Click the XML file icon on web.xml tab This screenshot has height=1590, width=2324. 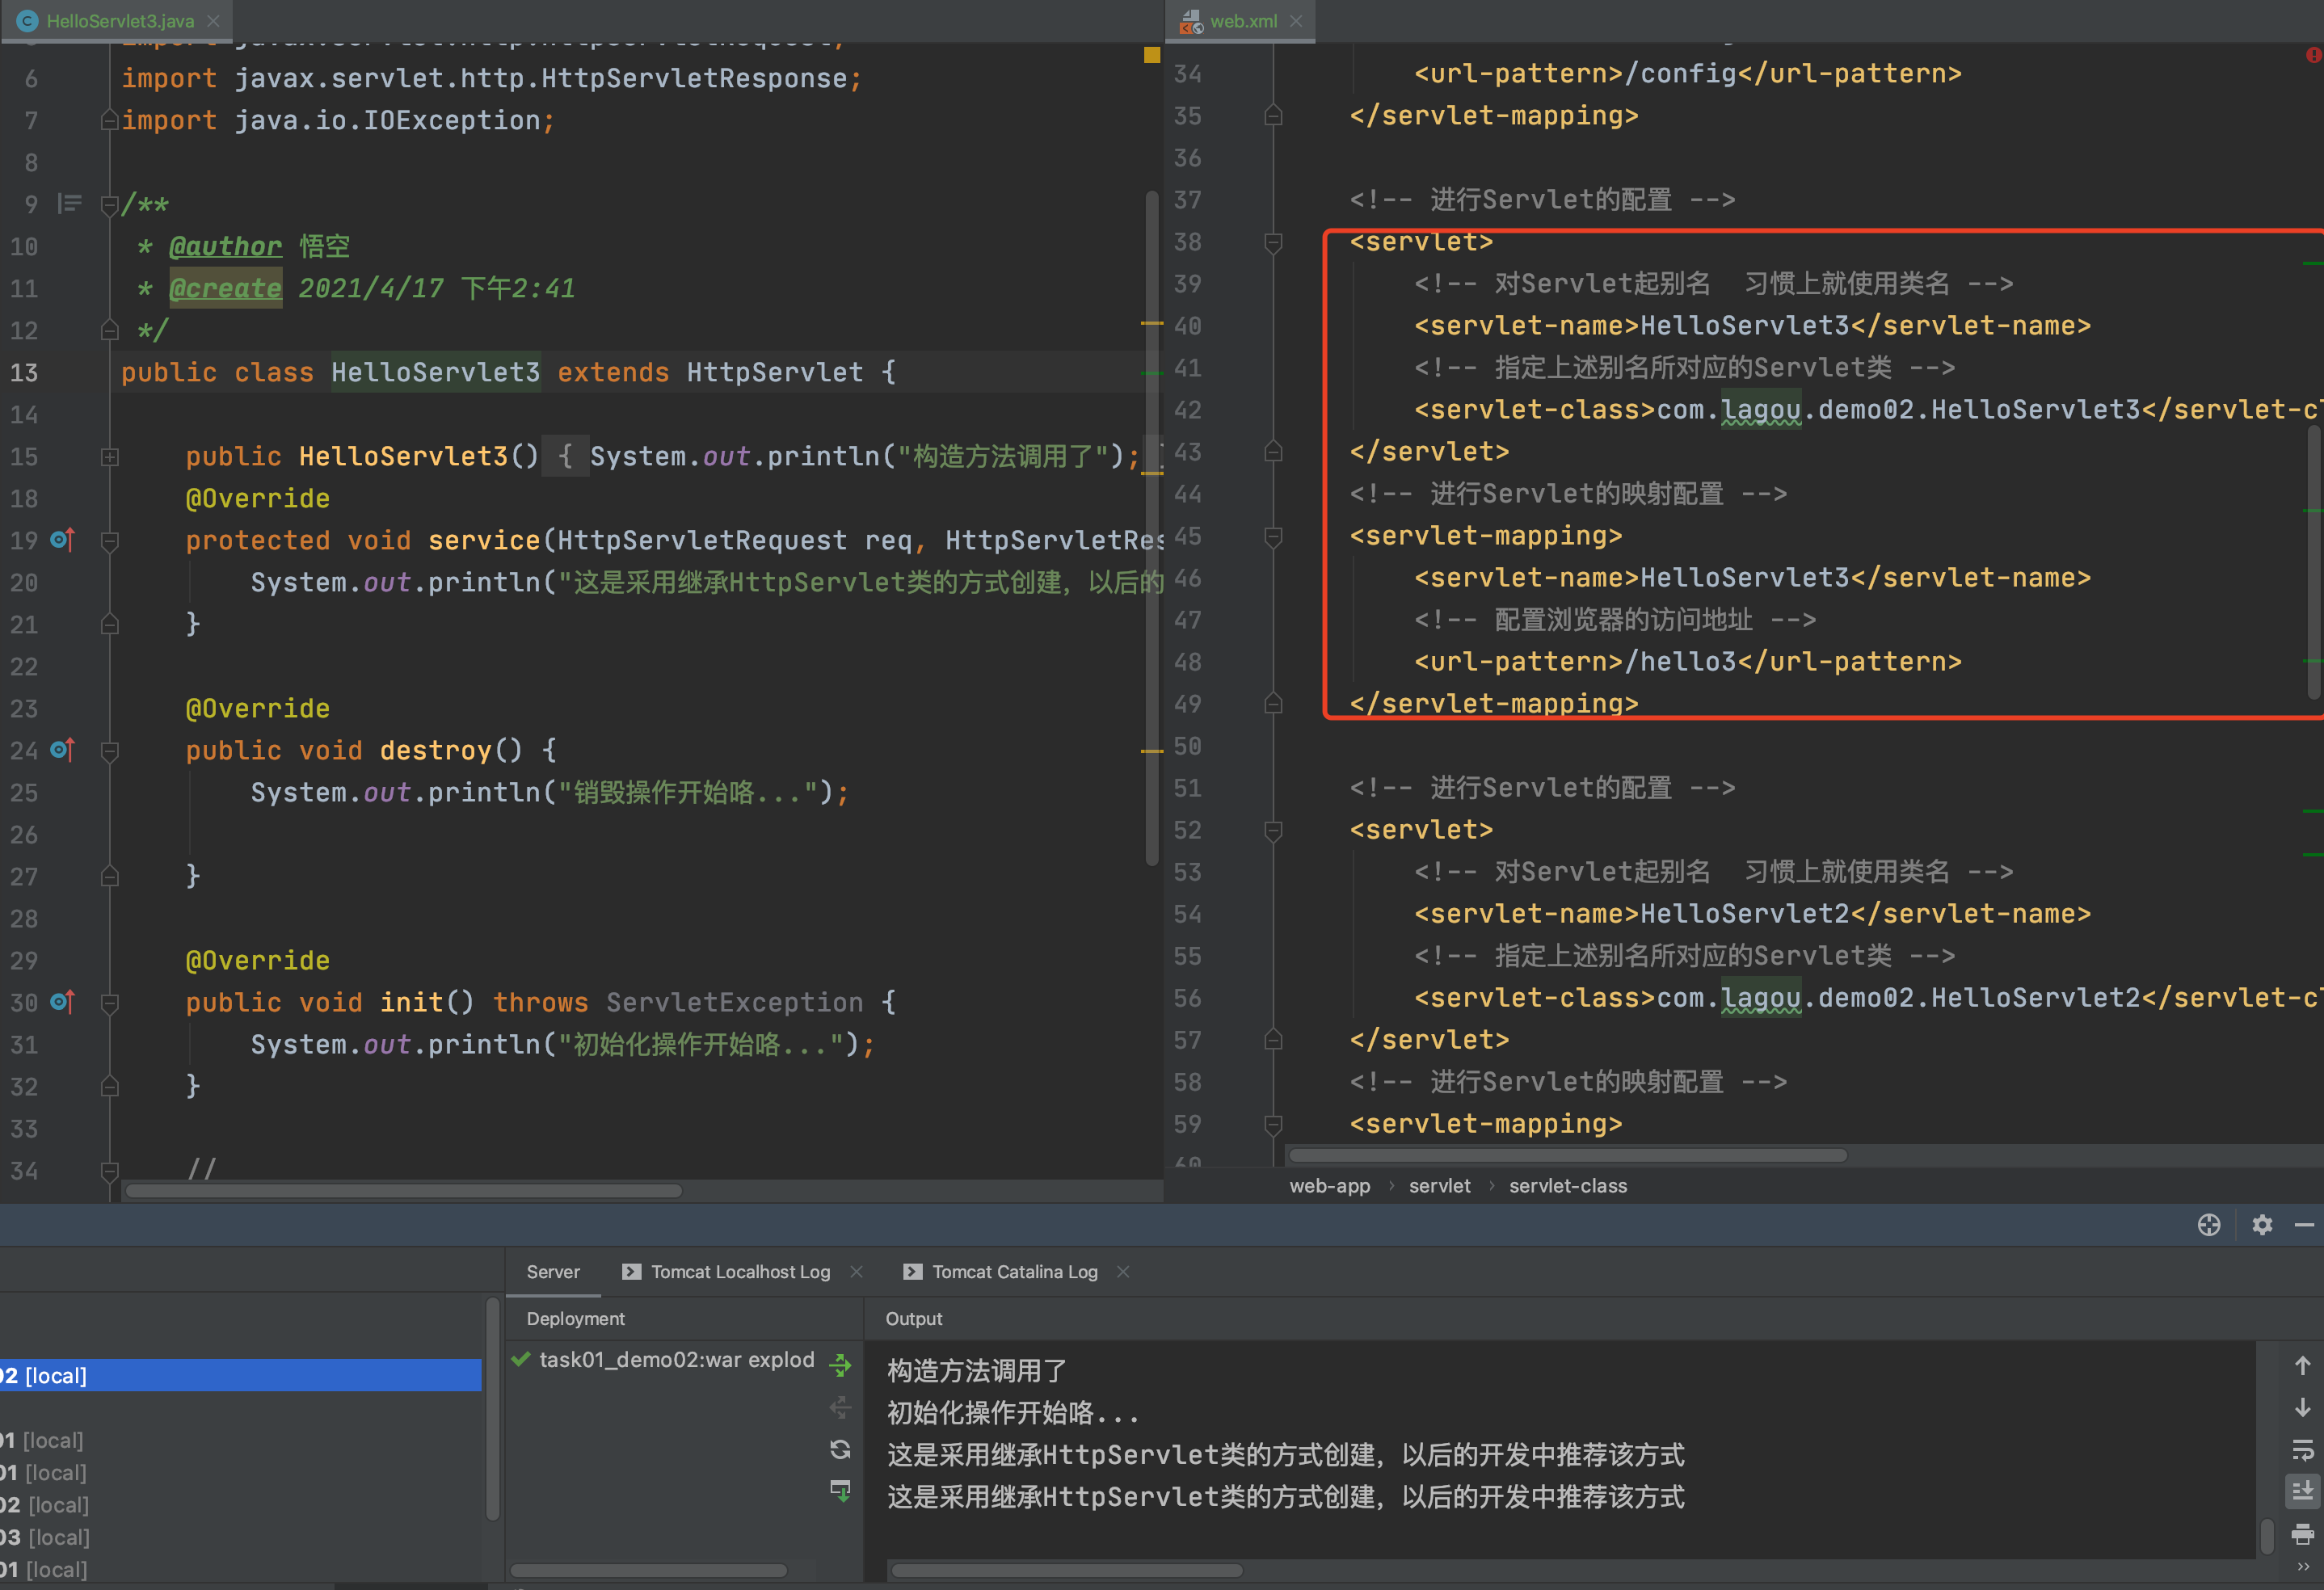[x=1191, y=21]
